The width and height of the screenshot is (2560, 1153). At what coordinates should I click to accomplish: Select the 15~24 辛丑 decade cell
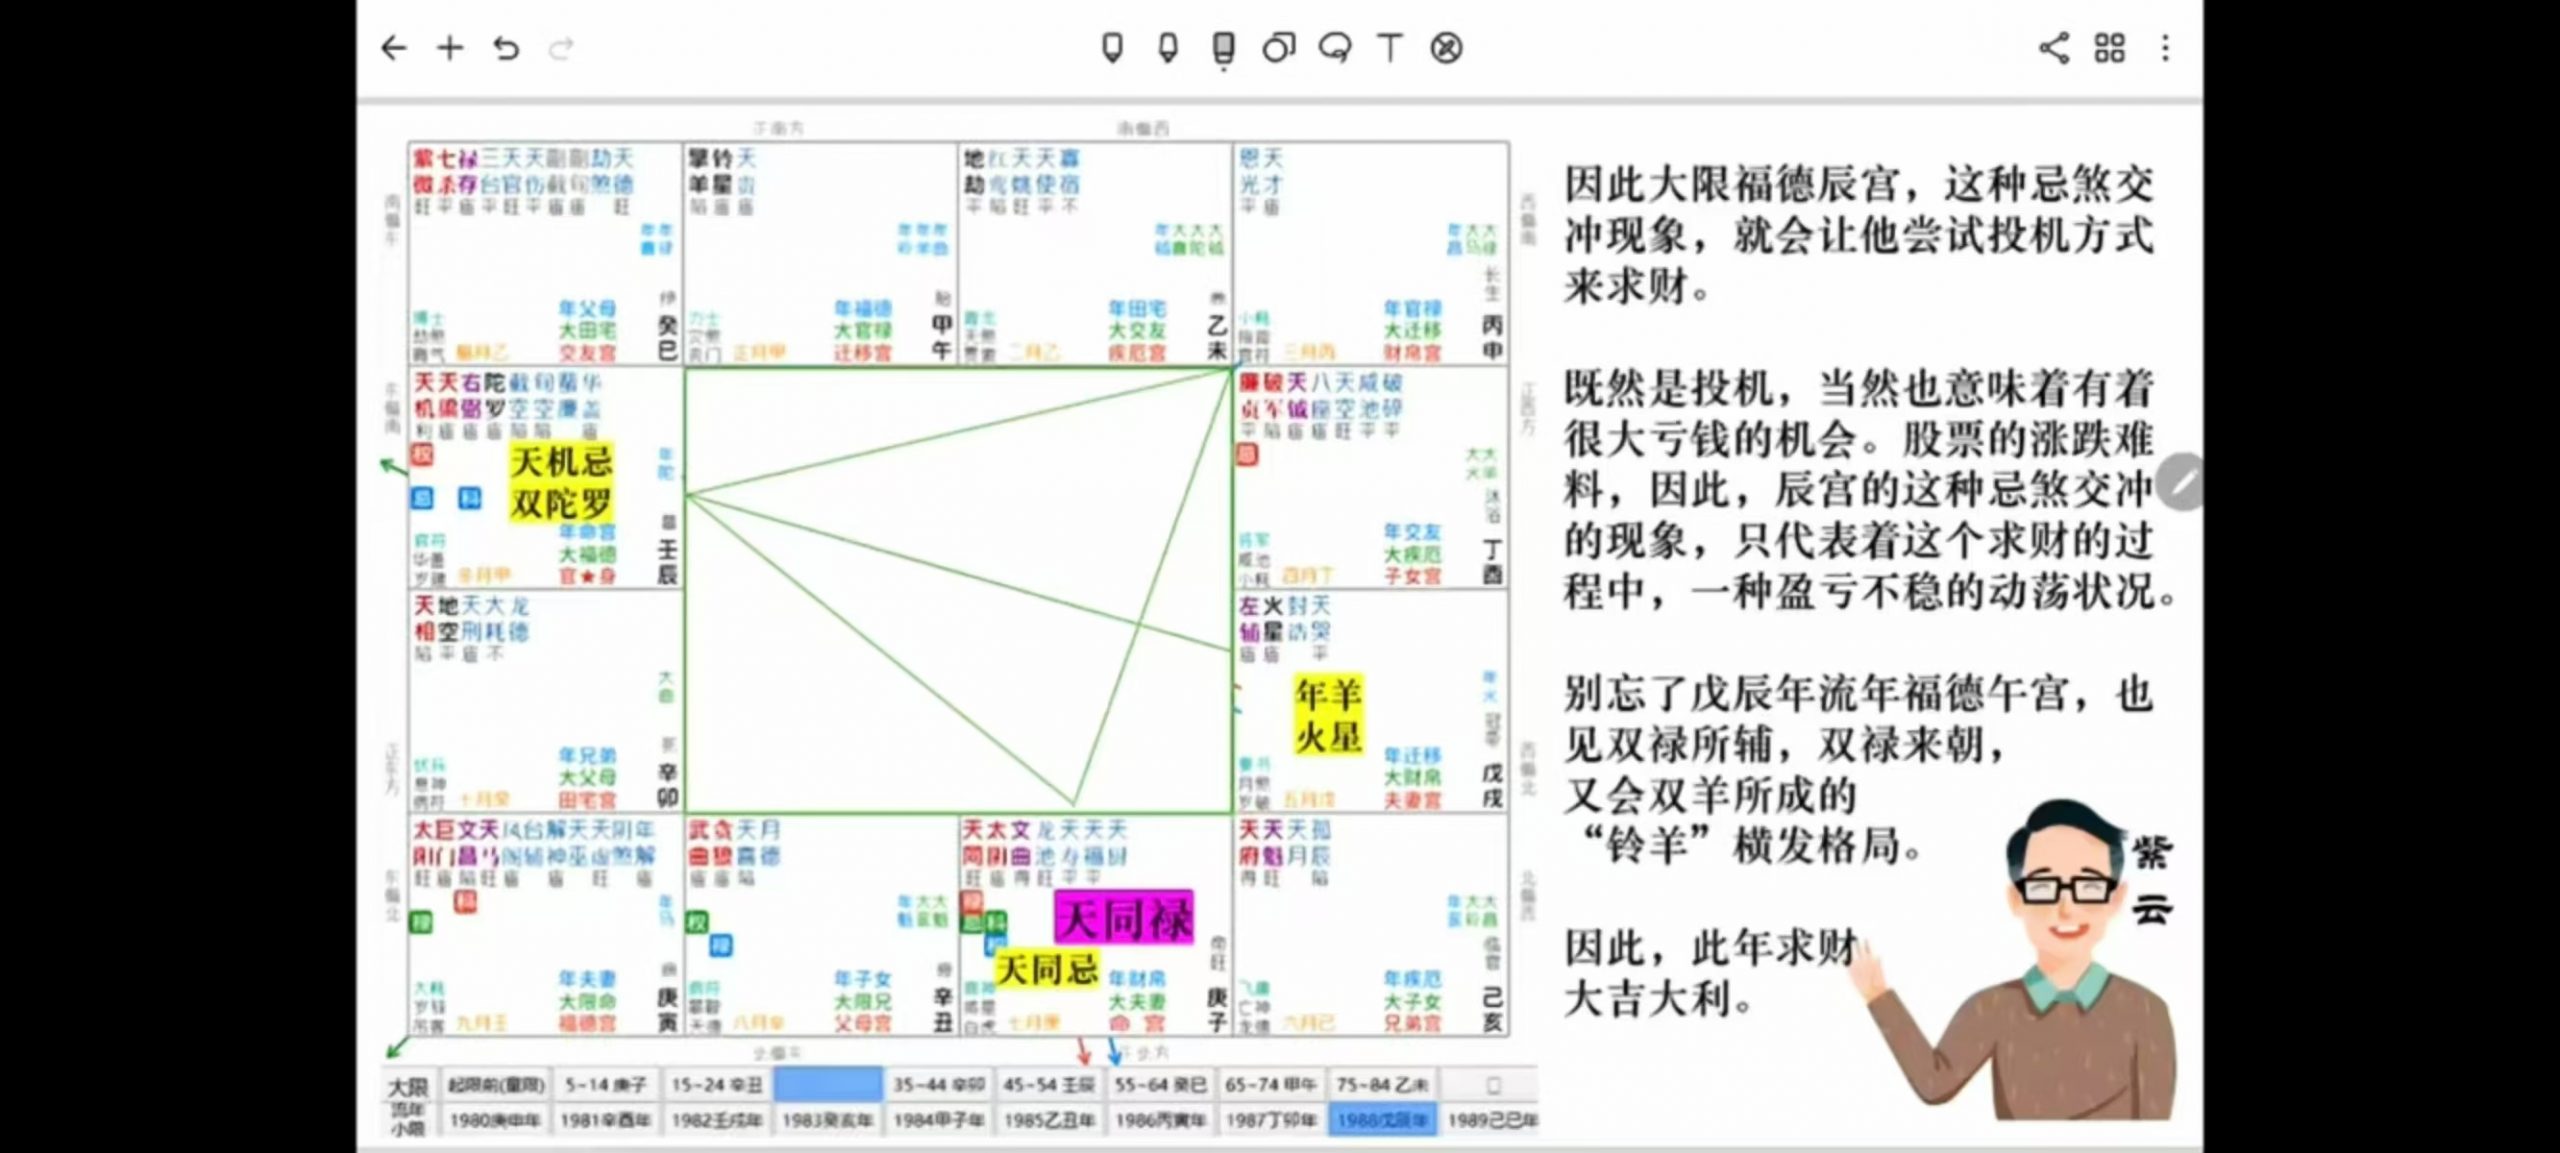pos(717,1085)
